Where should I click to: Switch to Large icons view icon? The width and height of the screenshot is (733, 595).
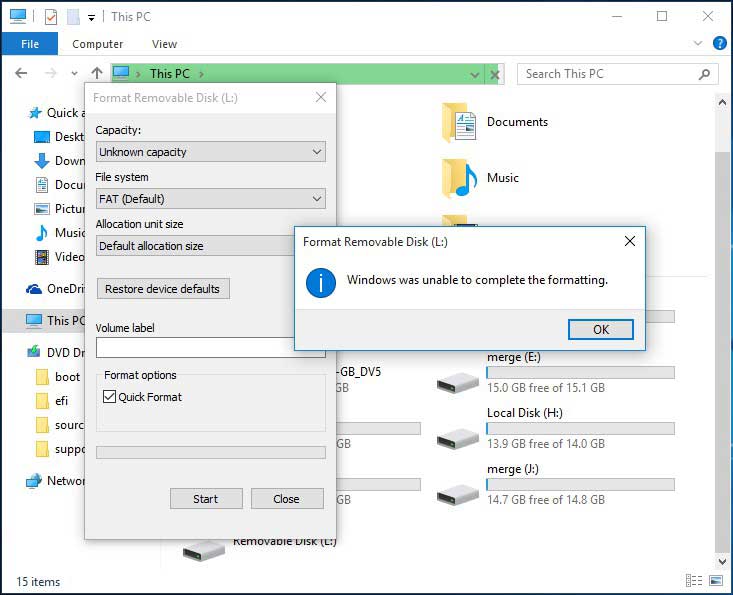716,581
